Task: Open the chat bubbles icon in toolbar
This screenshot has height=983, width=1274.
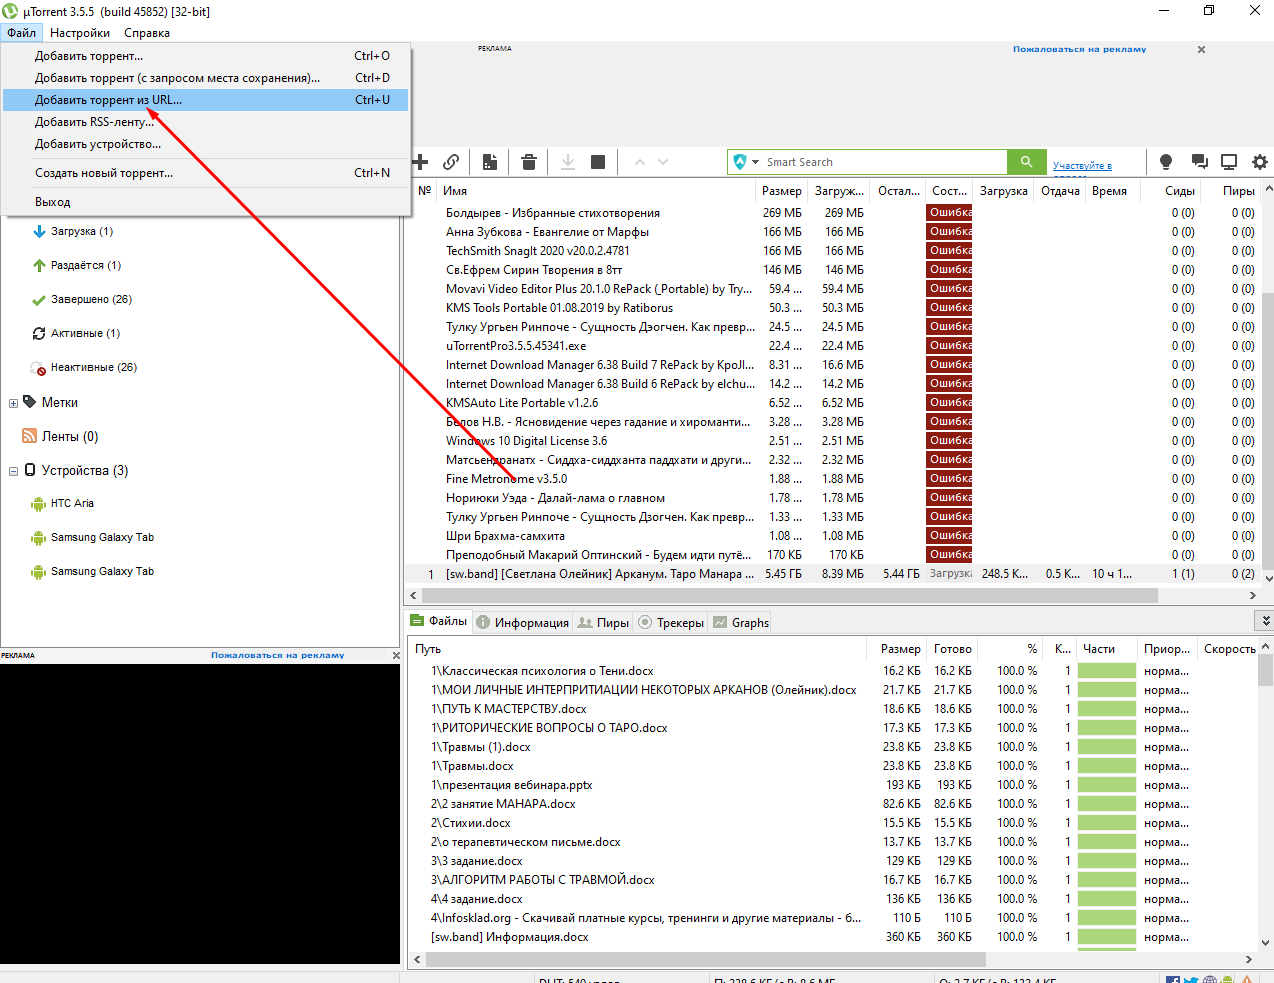Action: tap(1199, 162)
